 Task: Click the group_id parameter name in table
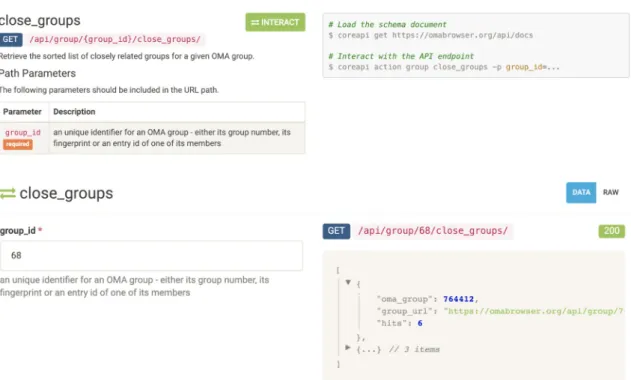(x=23, y=132)
